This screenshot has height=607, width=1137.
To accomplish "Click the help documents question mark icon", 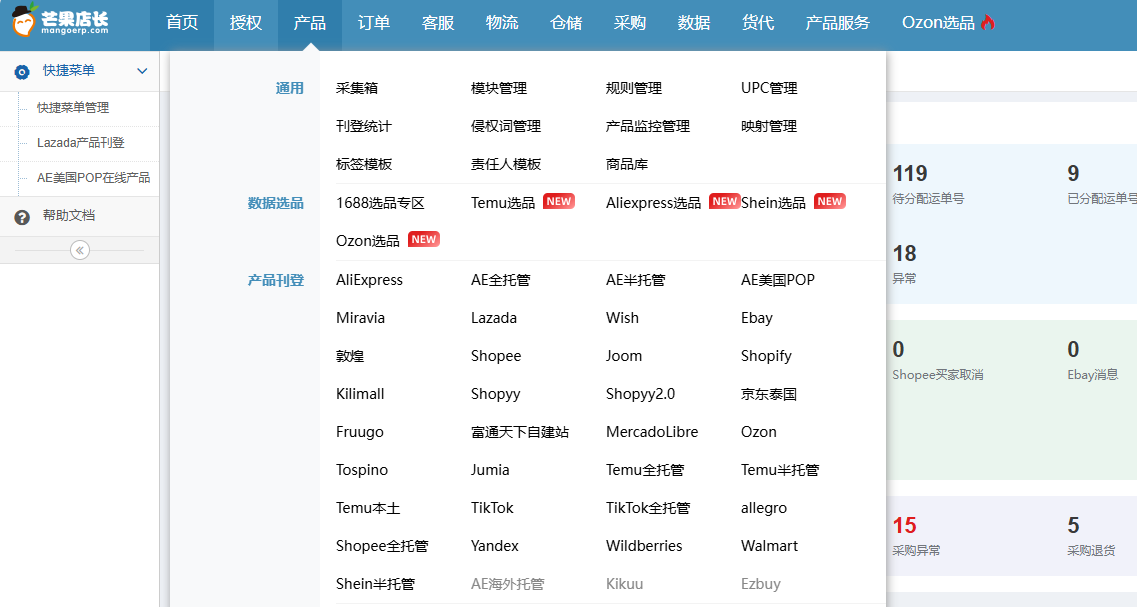I will coord(22,217).
